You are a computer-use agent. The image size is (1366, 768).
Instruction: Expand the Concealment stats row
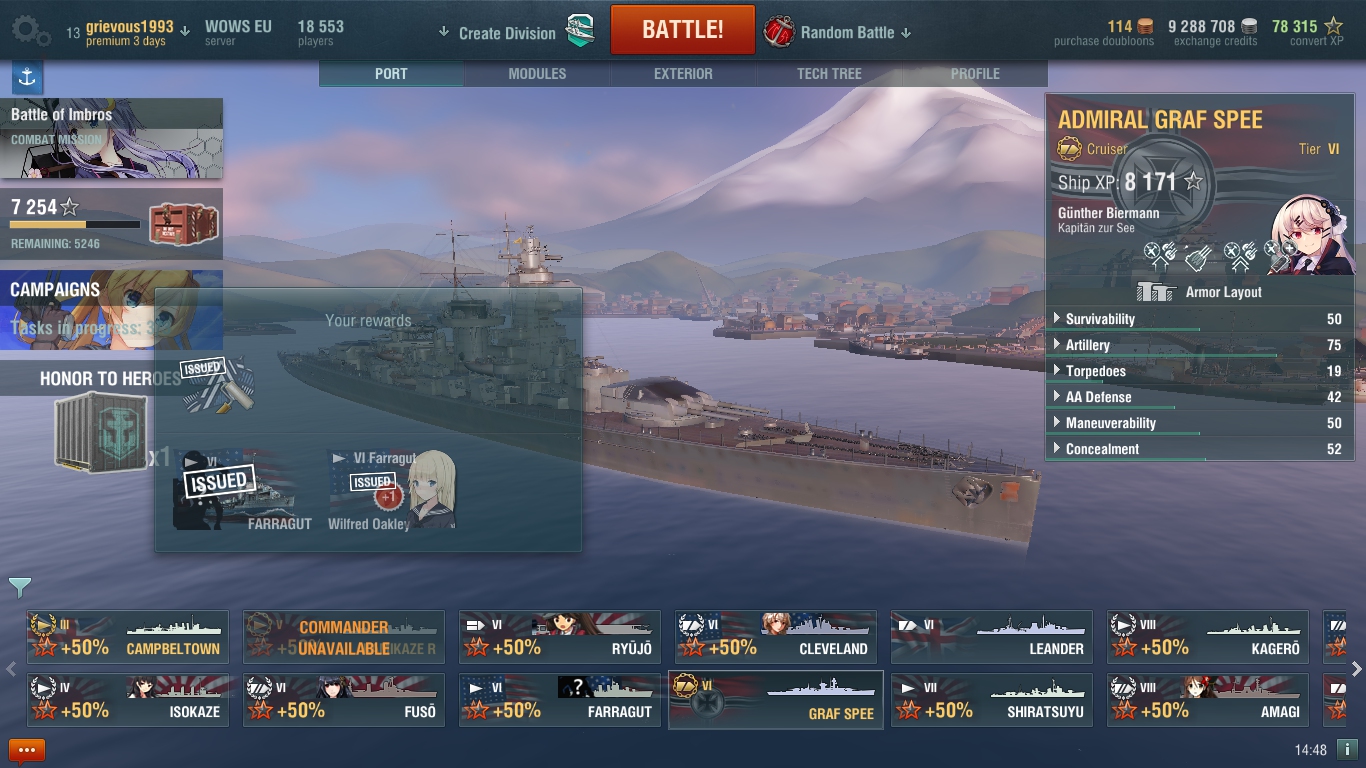pyautogui.click(x=1198, y=449)
